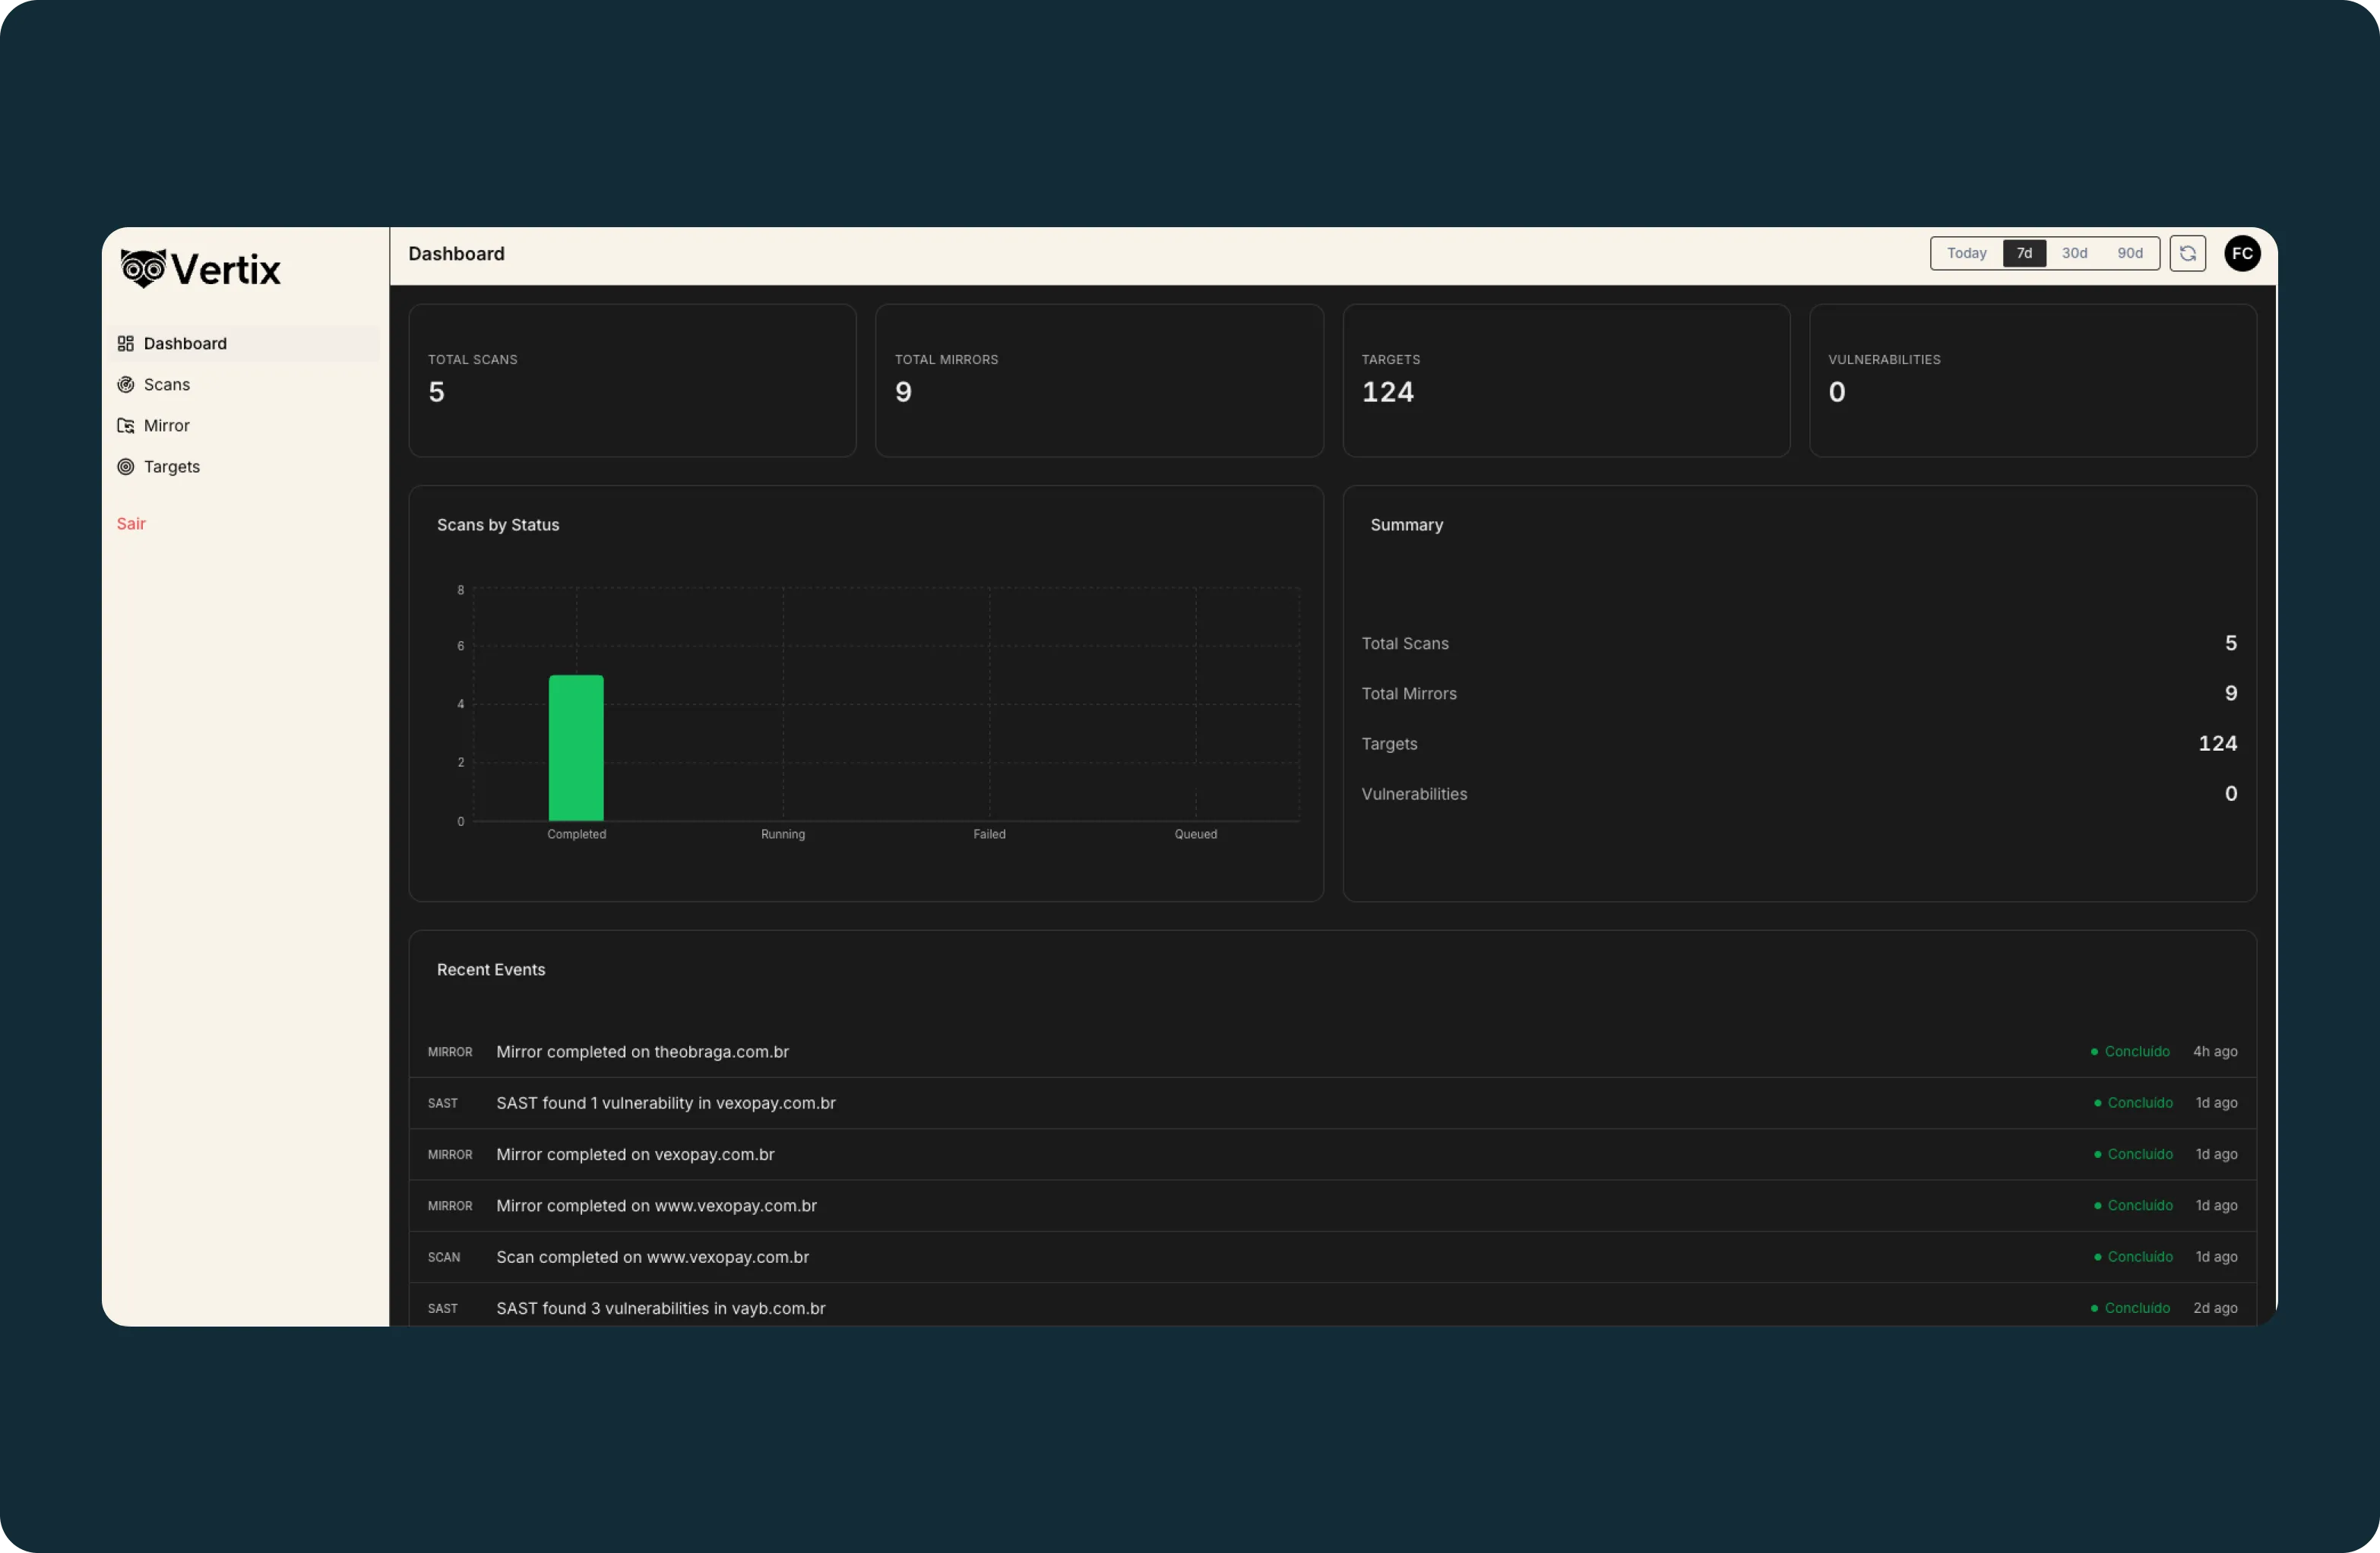
Task: Open the Scans menu item
Action: (166, 384)
